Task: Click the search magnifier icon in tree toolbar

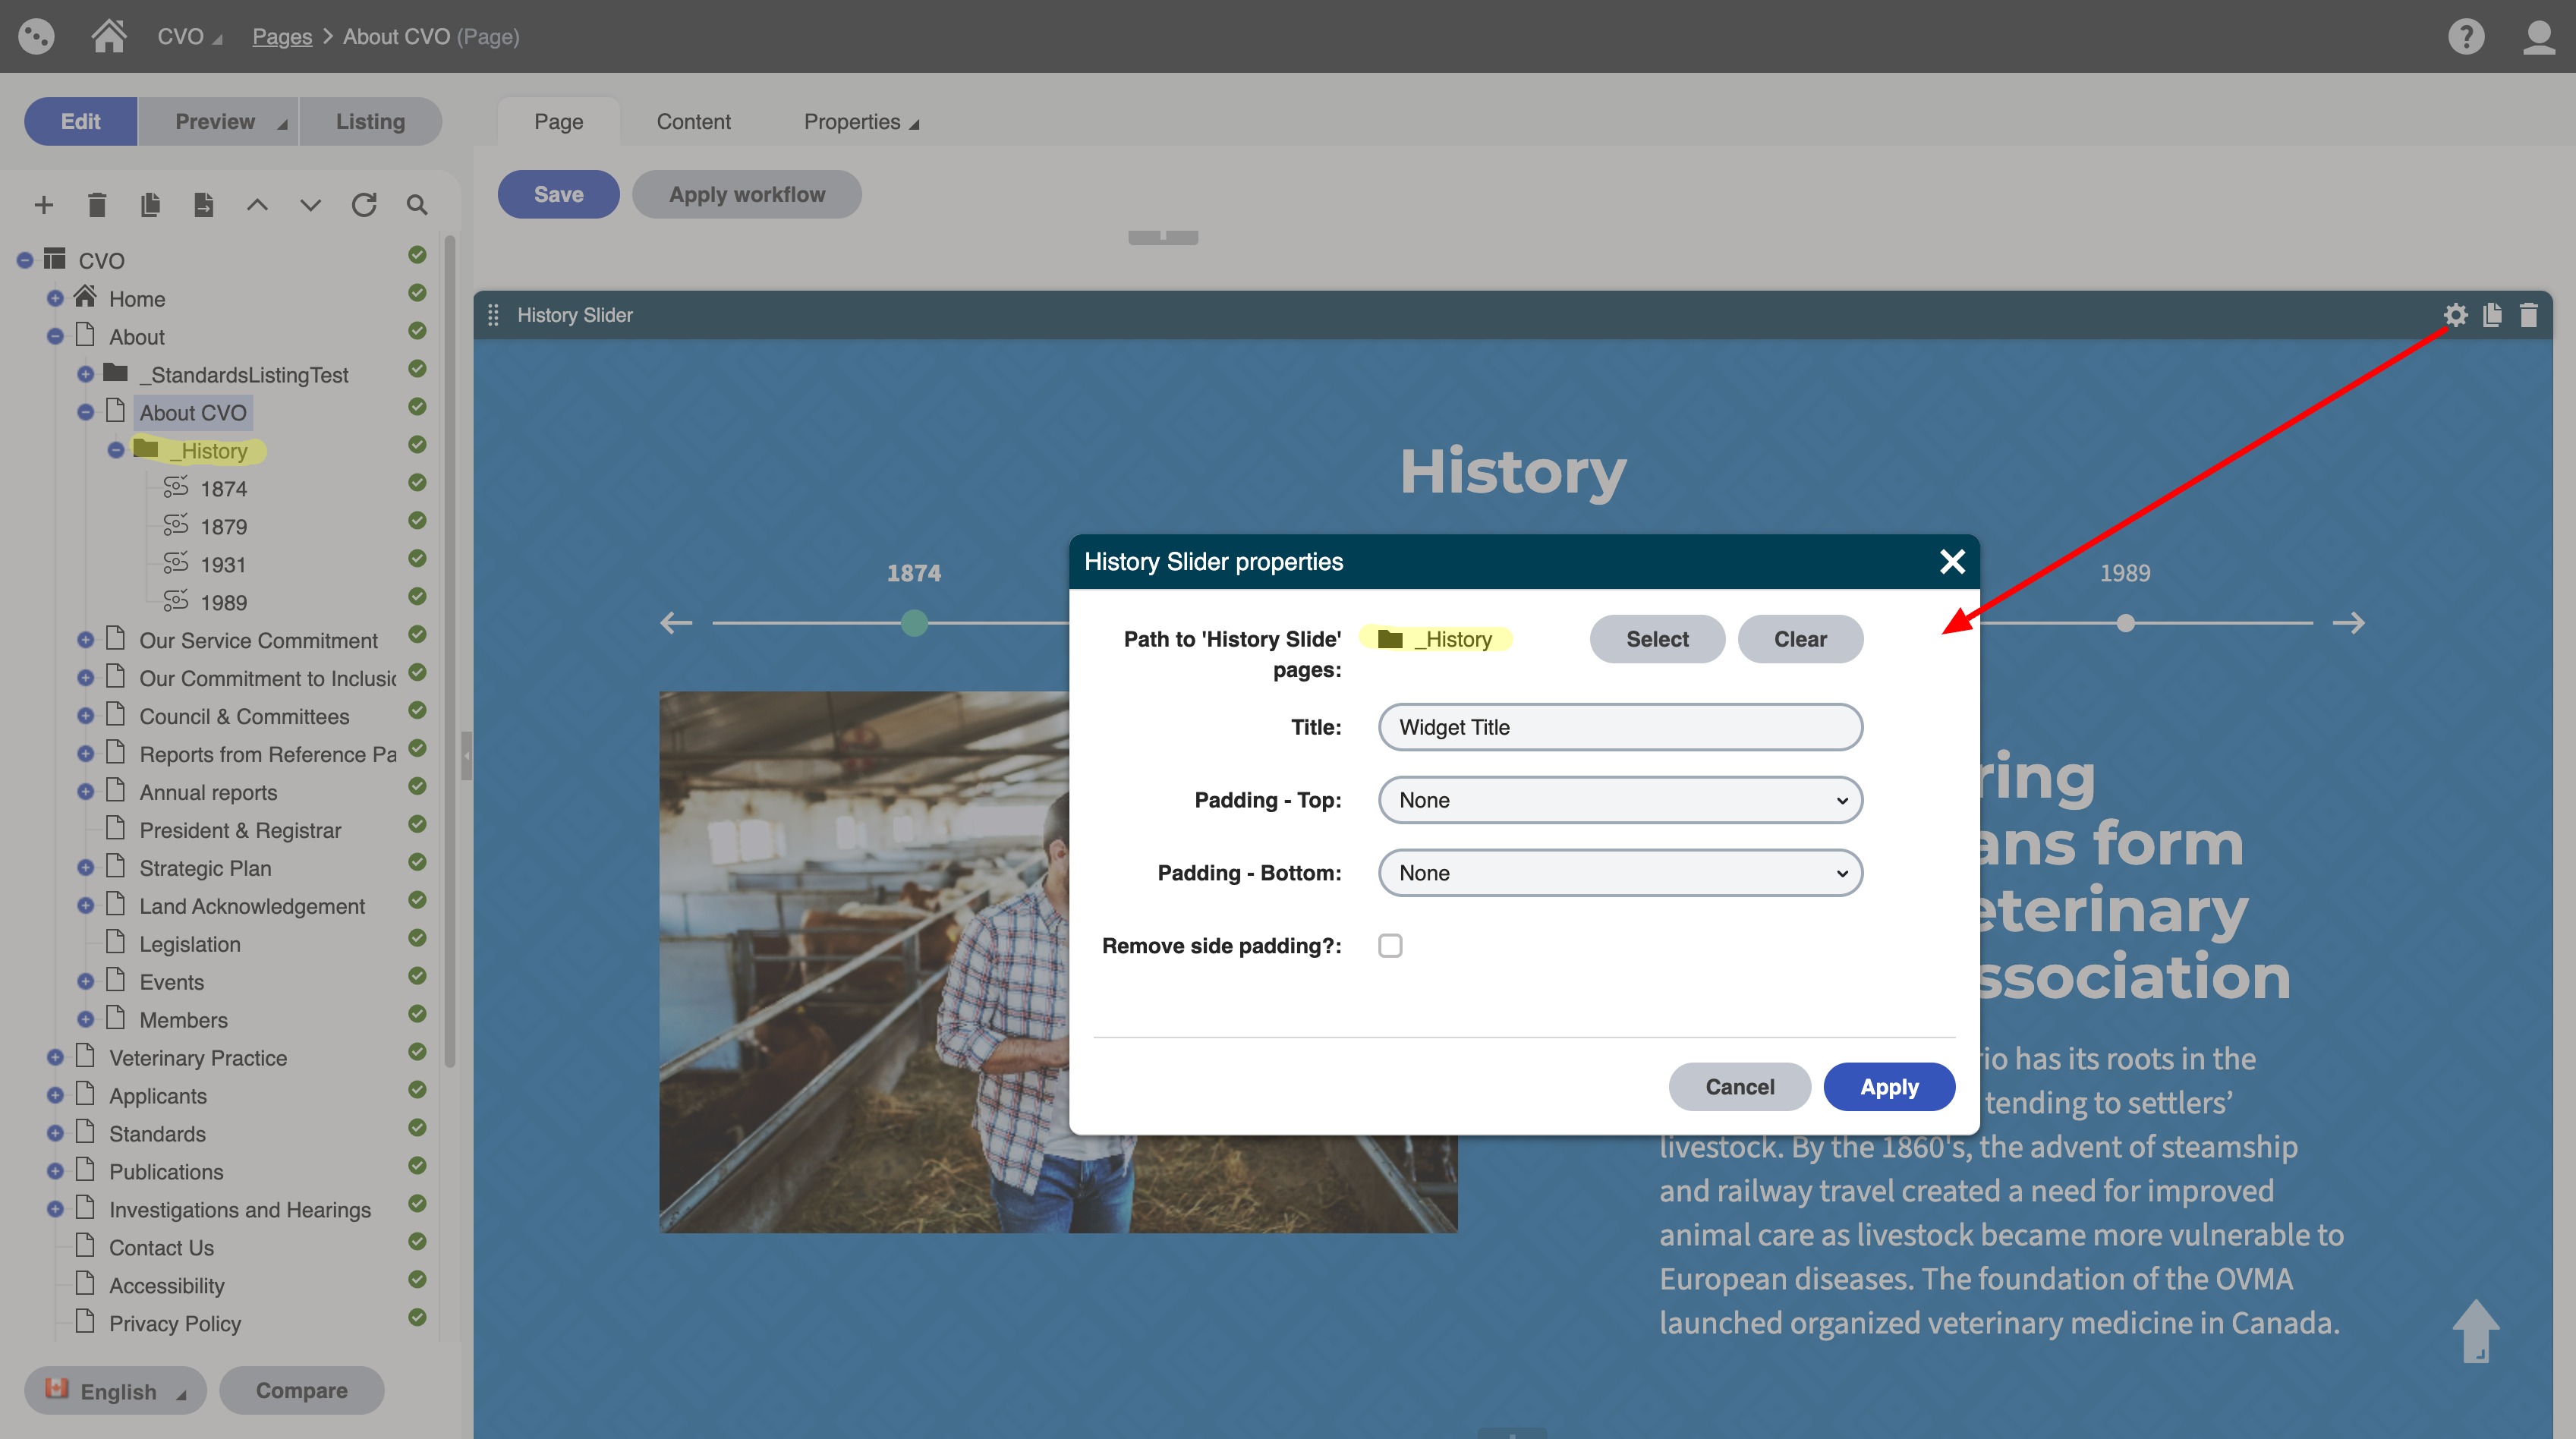Action: [x=417, y=205]
